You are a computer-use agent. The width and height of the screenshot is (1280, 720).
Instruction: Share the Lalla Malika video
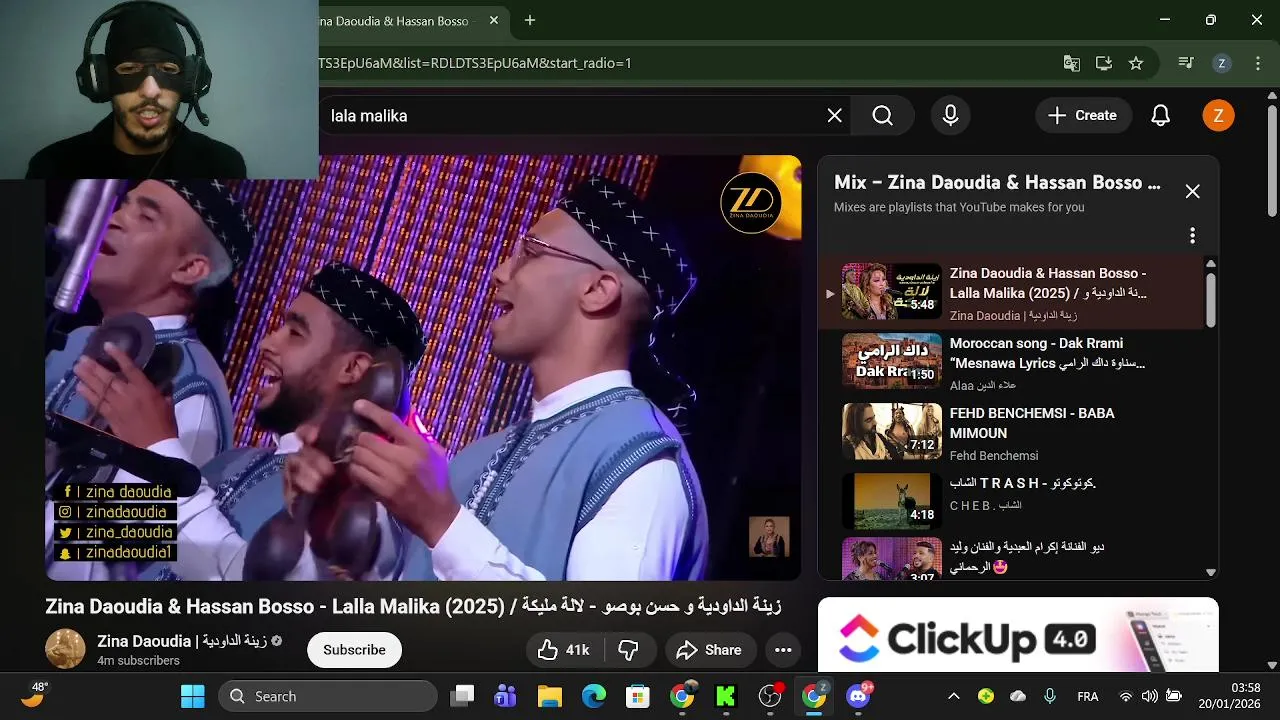click(709, 650)
